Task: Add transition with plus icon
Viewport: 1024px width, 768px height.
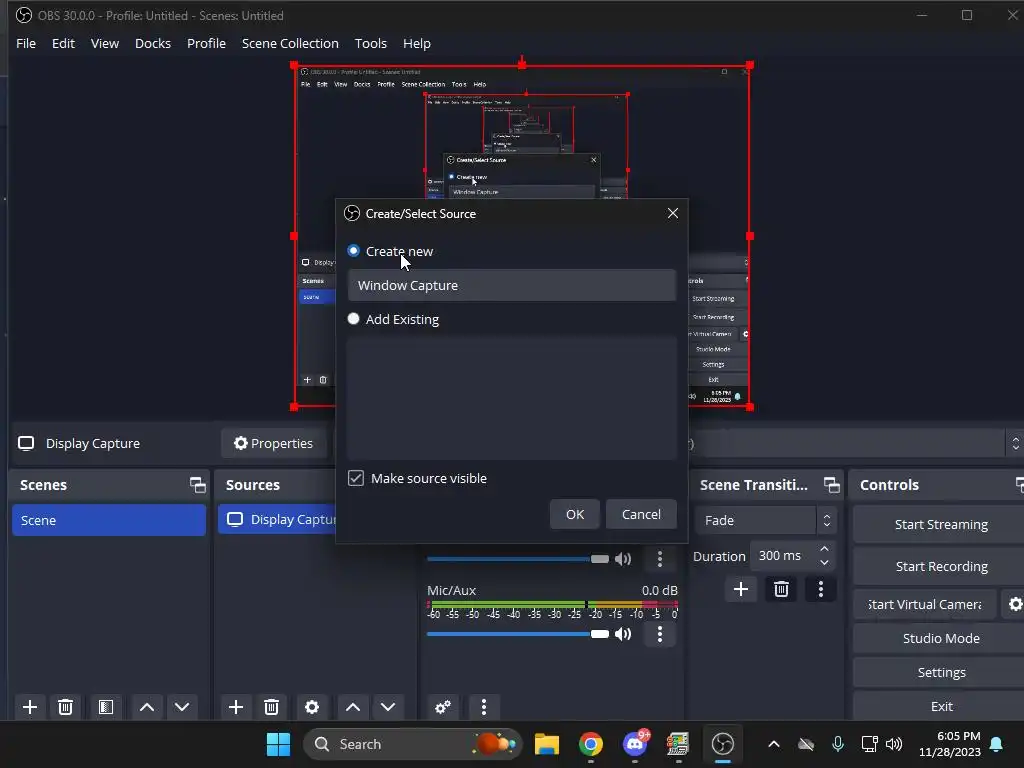Action: pyautogui.click(x=741, y=589)
